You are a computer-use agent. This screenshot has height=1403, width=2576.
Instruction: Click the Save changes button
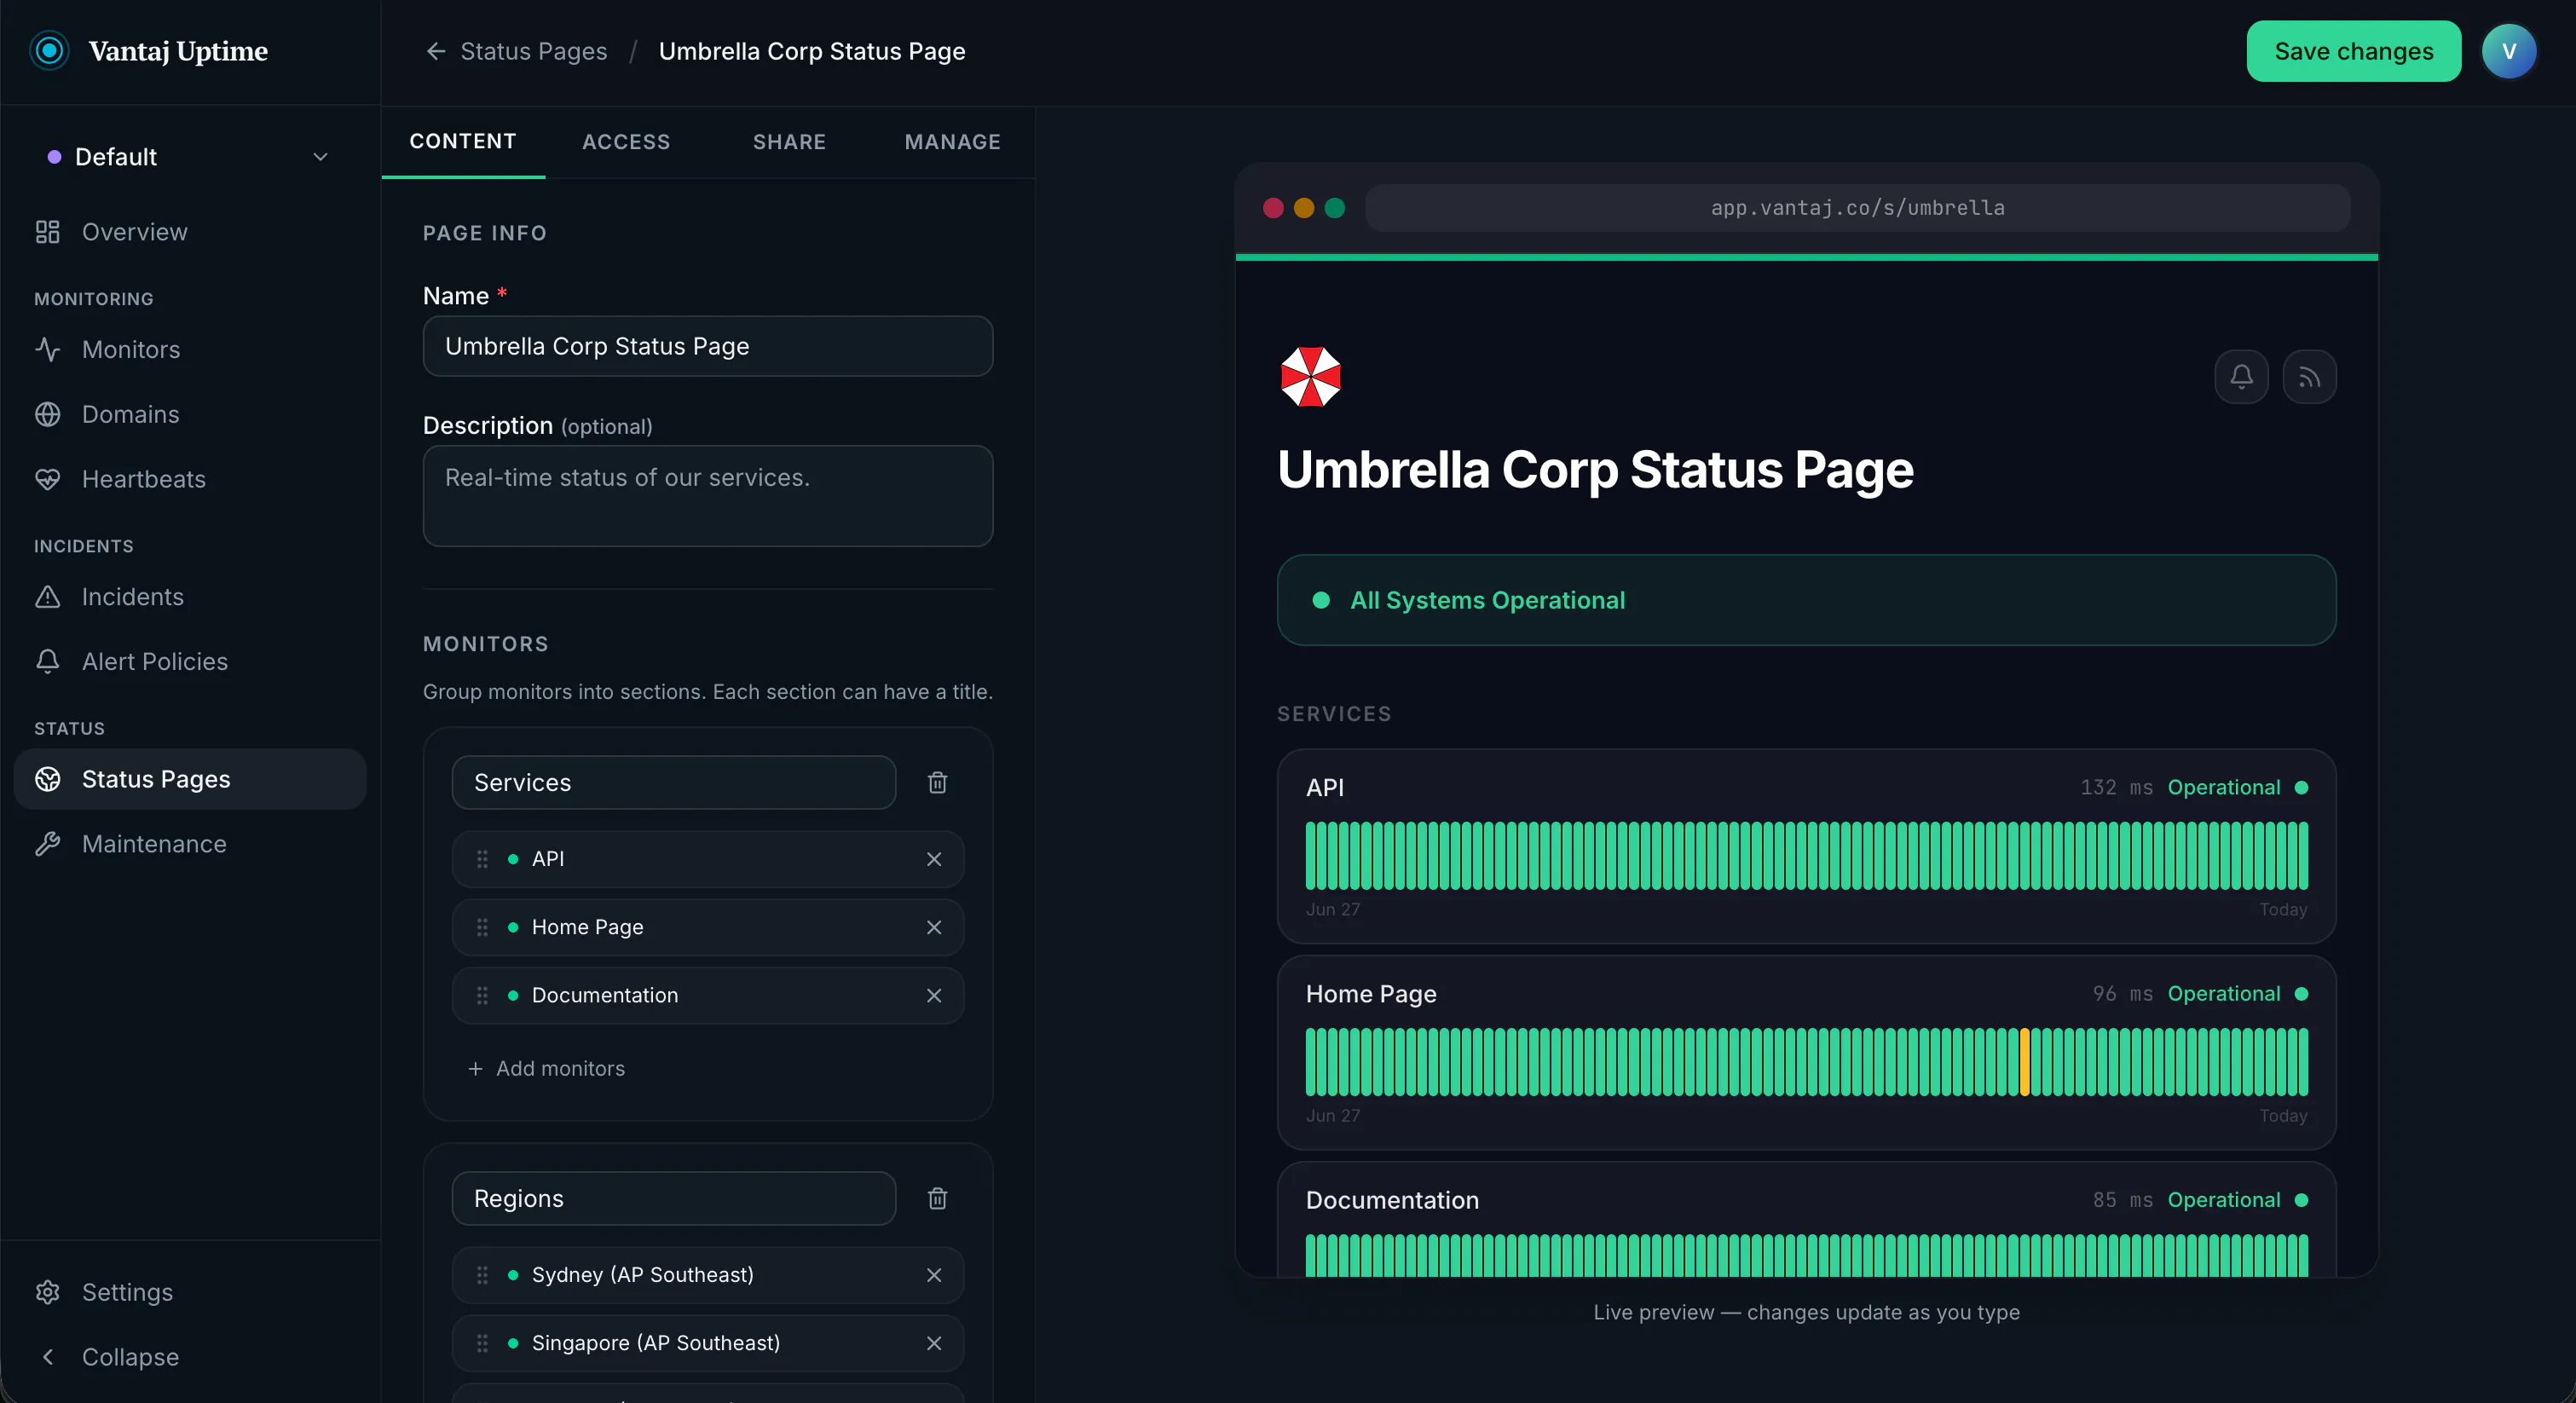click(x=2353, y=51)
